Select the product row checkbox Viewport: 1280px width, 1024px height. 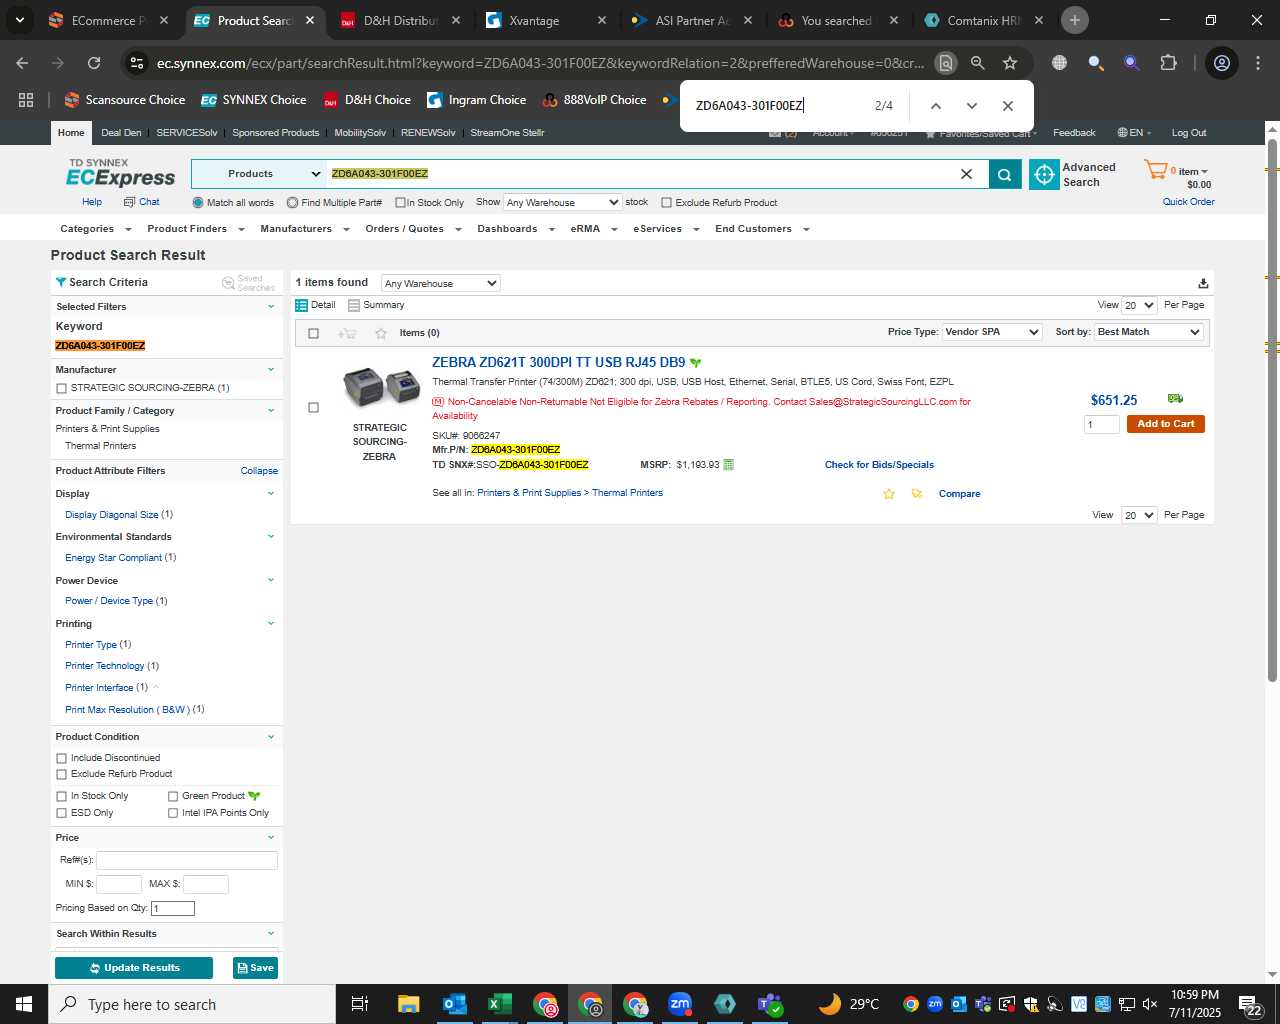313,408
